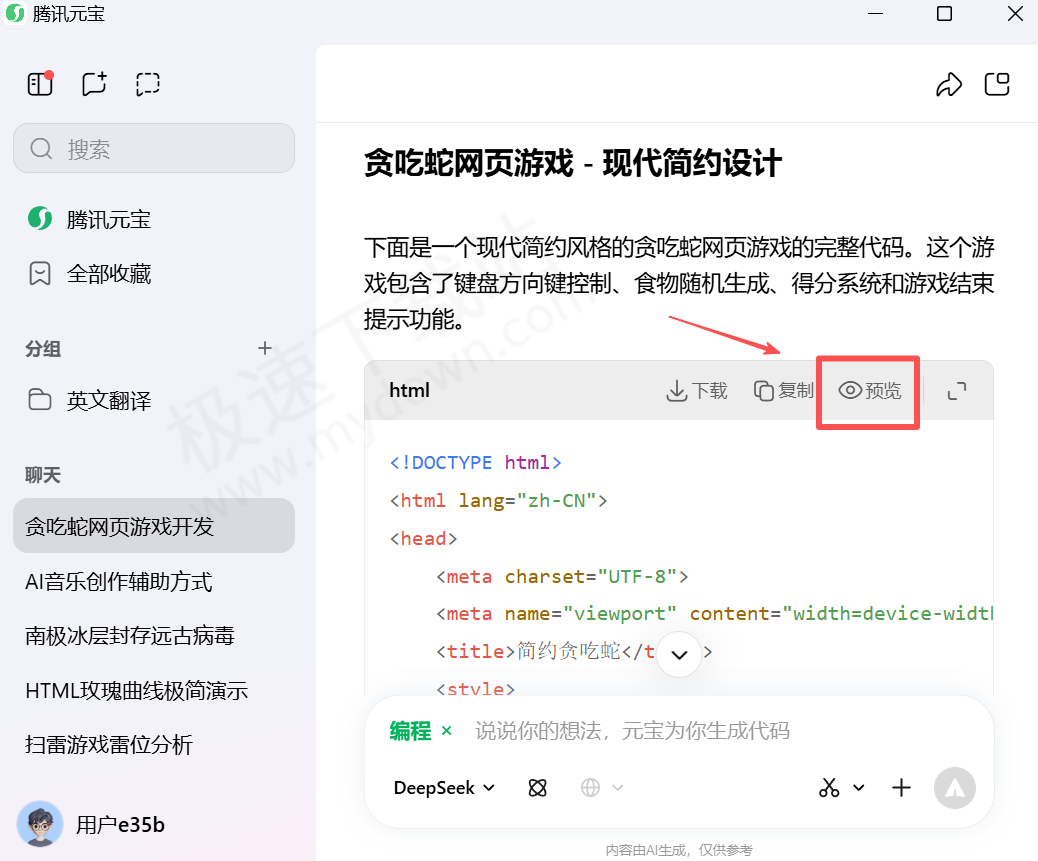The width and height of the screenshot is (1038, 861).
Task: Open the 贪吃蛇网页游戏开发 chat
Action: point(154,525)
